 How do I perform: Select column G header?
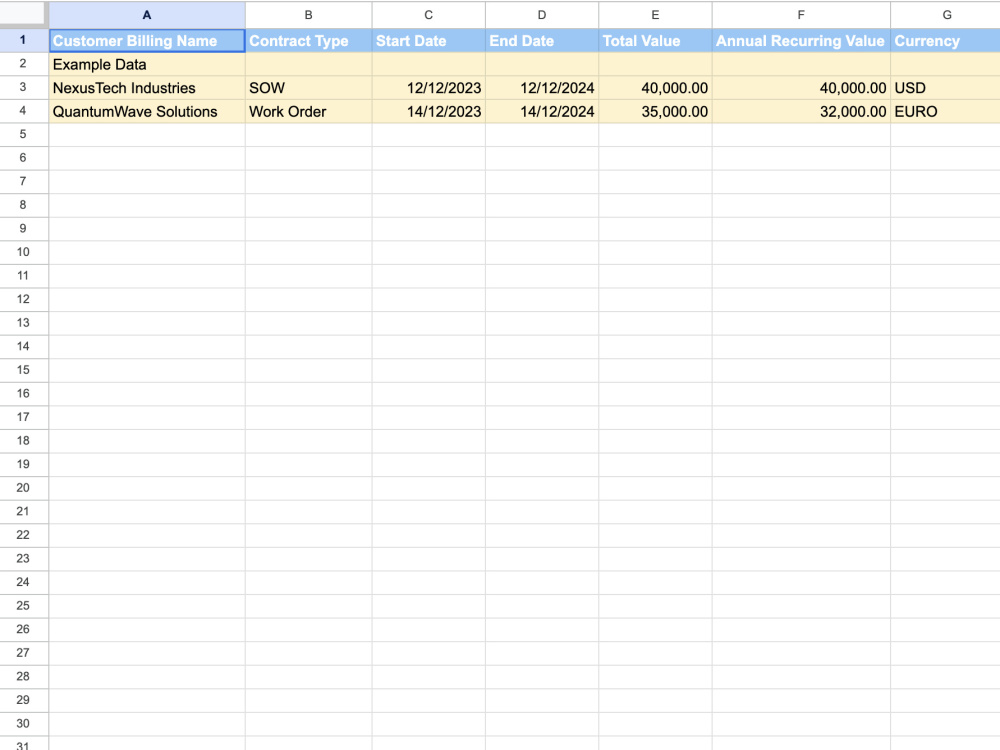(x=946, y=14)
